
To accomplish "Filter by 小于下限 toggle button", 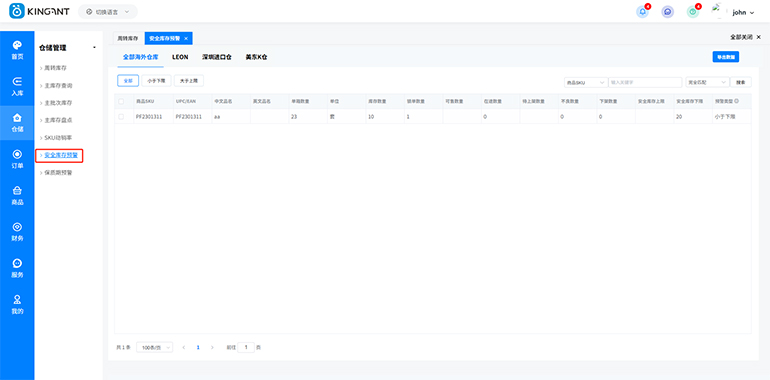I will [156, 81].
